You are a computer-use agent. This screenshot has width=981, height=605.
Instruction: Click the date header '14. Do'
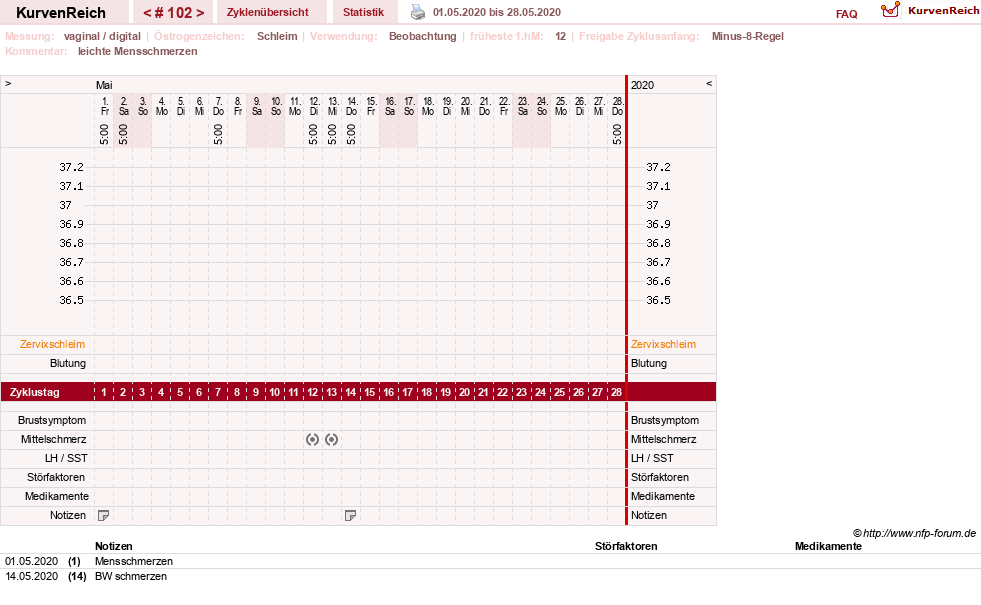(352, 106)
